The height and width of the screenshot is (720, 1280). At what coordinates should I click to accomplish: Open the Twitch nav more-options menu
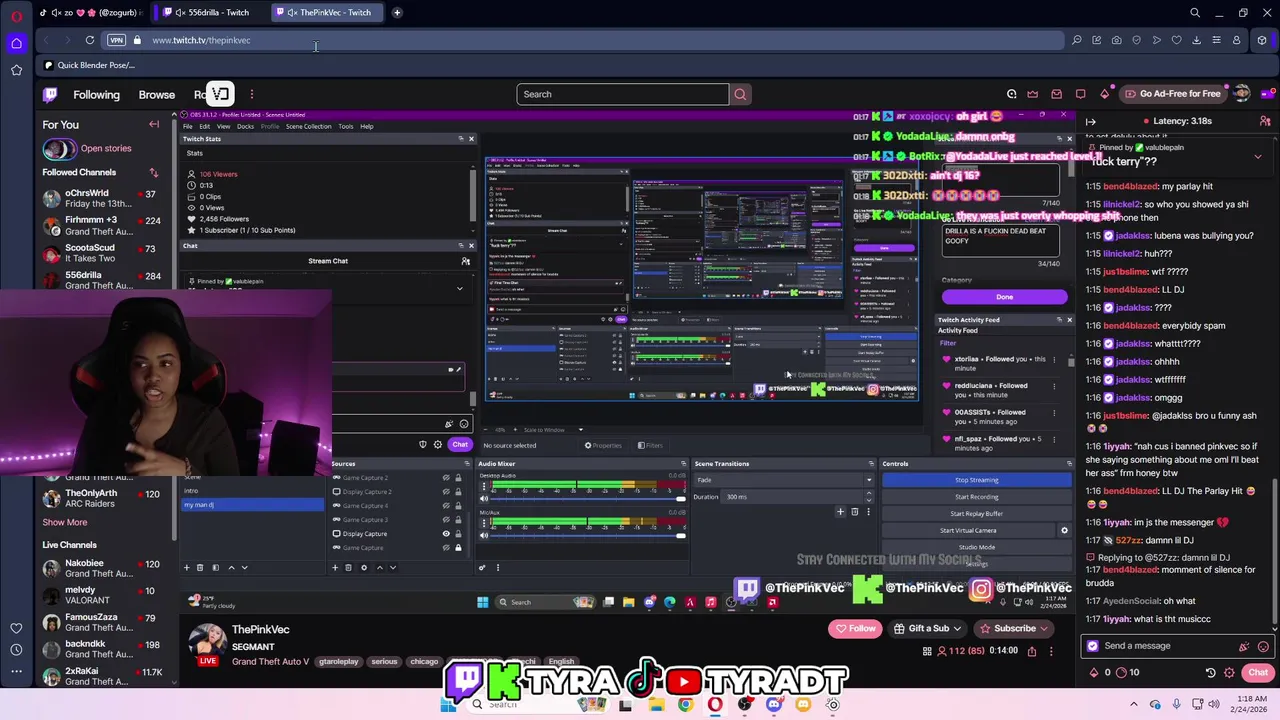tap(252, 94)
